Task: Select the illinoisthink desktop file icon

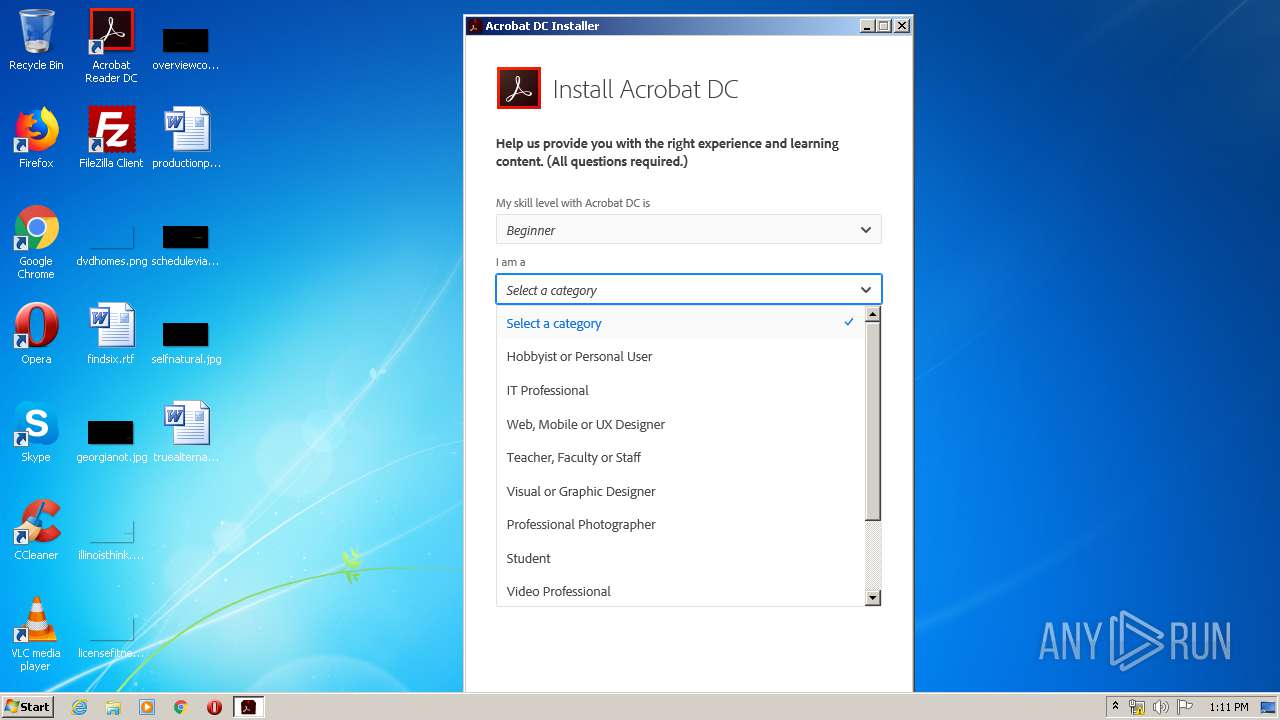Action: pyautogui.click(x=111, y=538)
